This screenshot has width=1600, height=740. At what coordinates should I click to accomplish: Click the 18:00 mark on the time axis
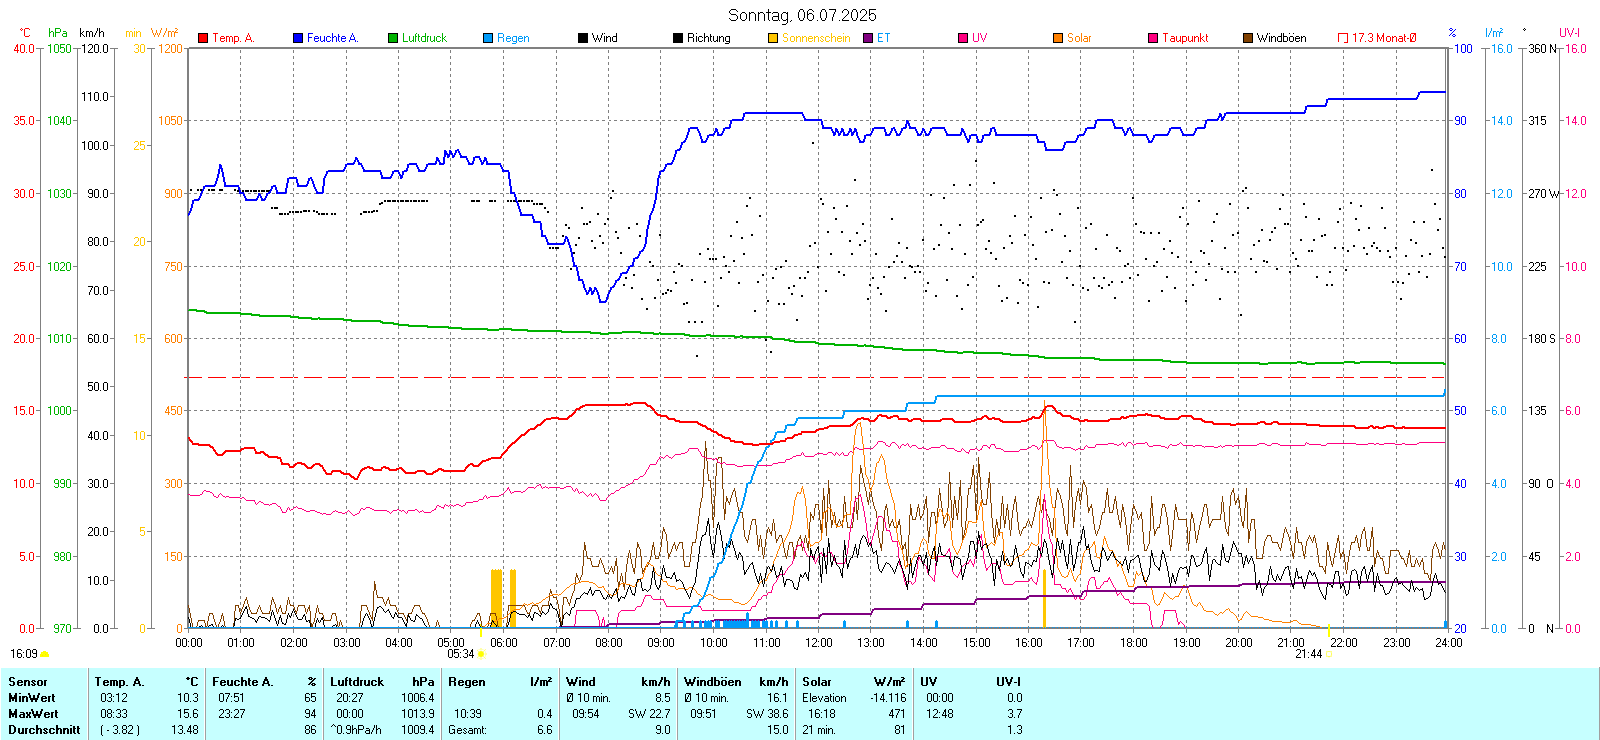(1133, 643)
